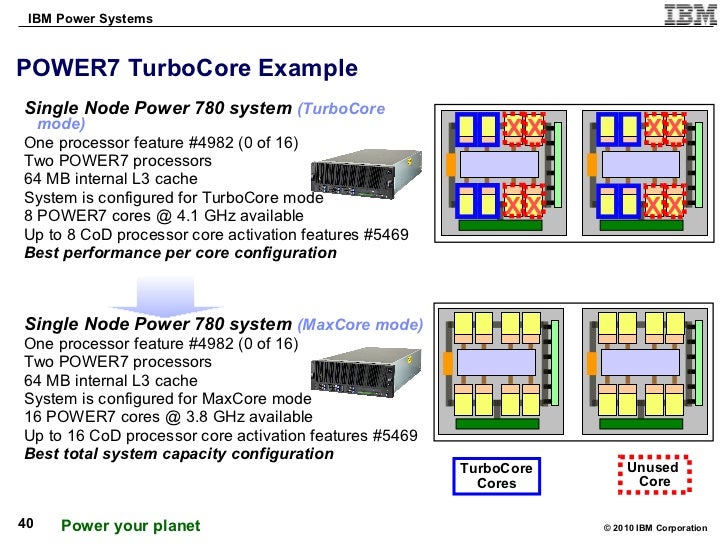Click 'System is configured for MaxCore mode'
Viewport: 728px width, 546px height.
click(168, 398)
